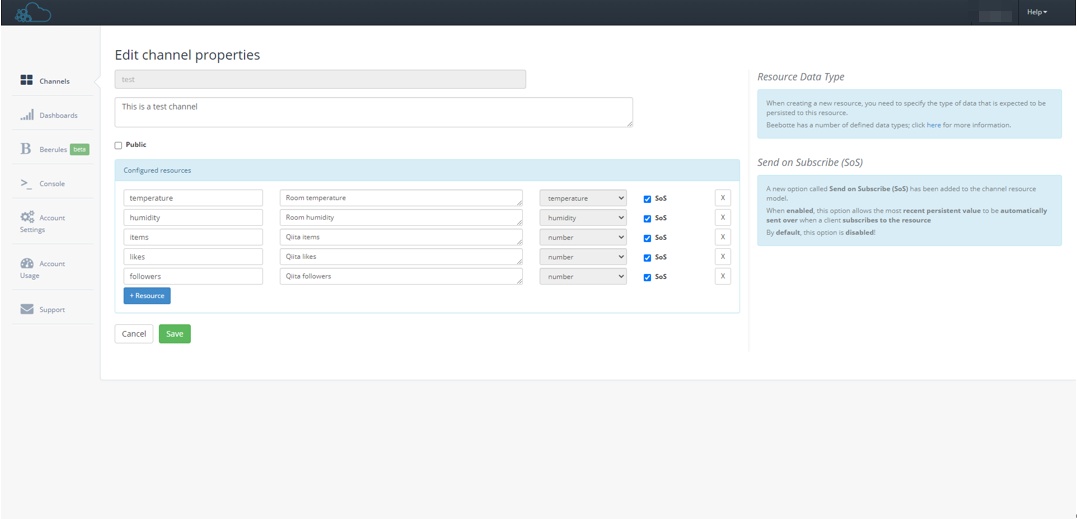Click the Beebotte cloud logo
Viewport: 1077px width, 519px height.
coord(33,12)
